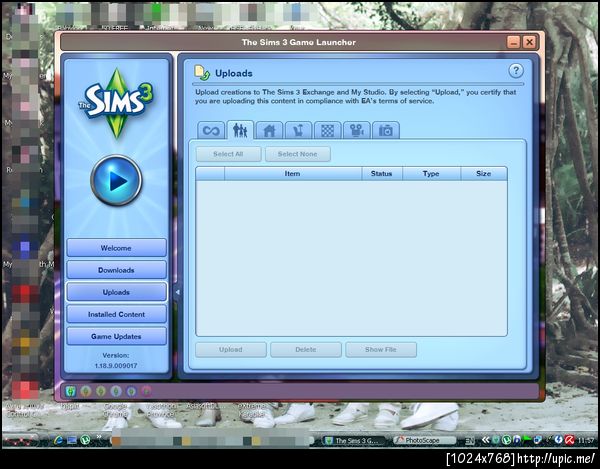The image size is (600, 469).
Task: Expand hidden system tray icons arrow
Action: tap(485, 440)
